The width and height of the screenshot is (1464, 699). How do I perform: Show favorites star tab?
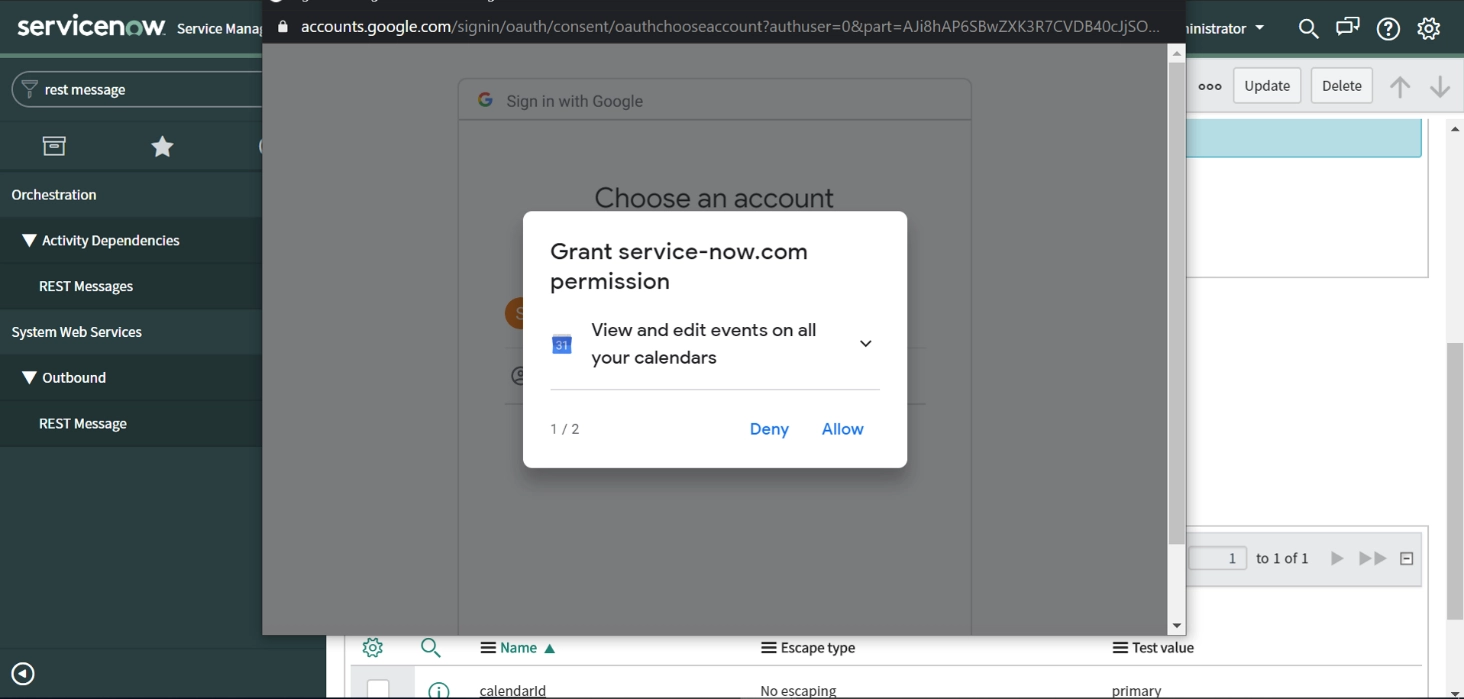click(162, 147)
